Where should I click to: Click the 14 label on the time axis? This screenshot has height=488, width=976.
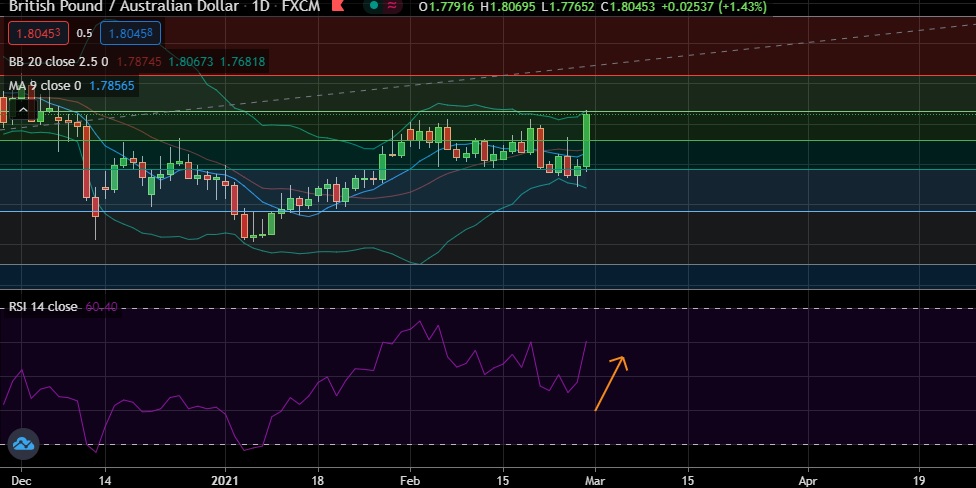(x=106, y=481)
